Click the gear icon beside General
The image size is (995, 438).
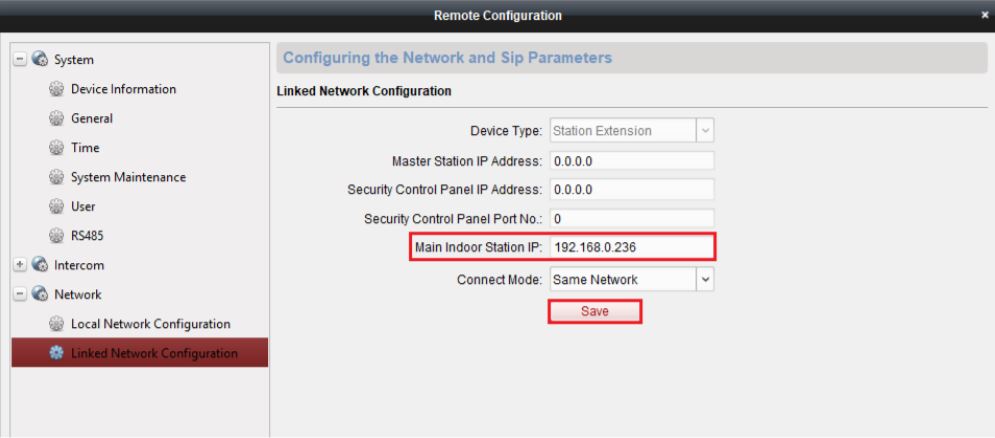point(57,119)
